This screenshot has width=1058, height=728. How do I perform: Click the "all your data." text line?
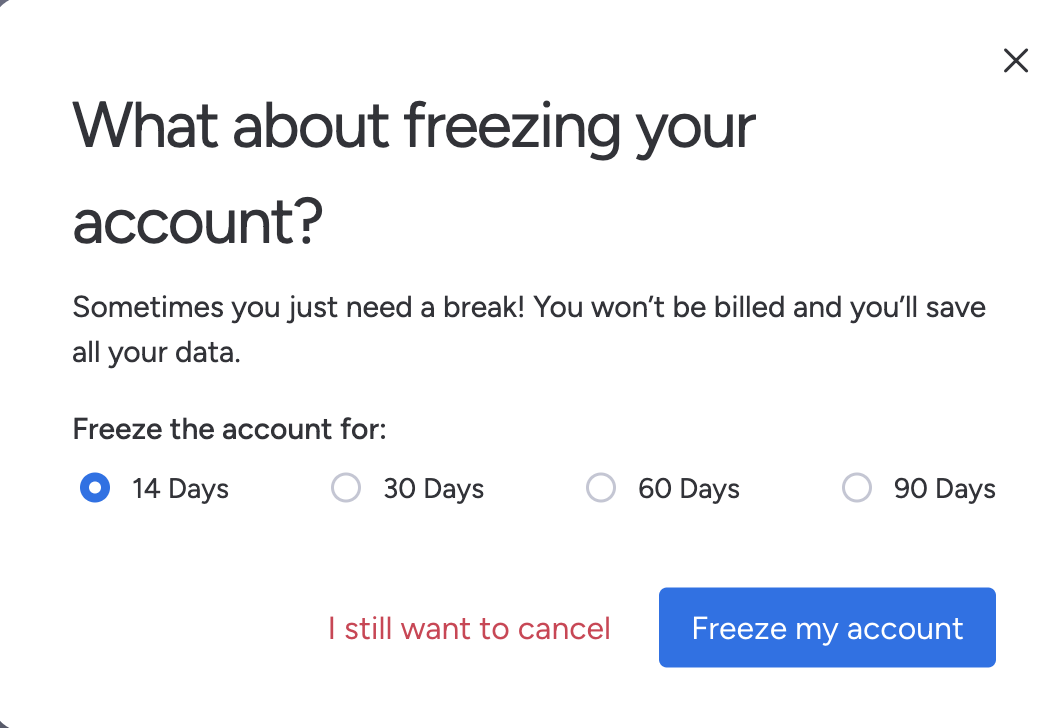coord(157,353)
